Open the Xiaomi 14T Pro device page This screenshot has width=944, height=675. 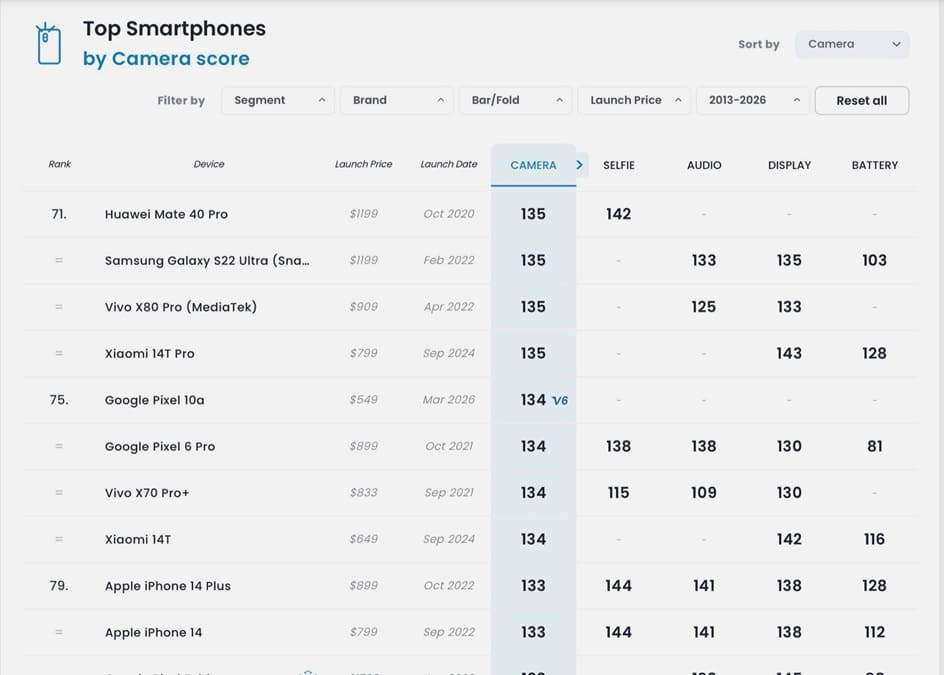click(150, 354)
